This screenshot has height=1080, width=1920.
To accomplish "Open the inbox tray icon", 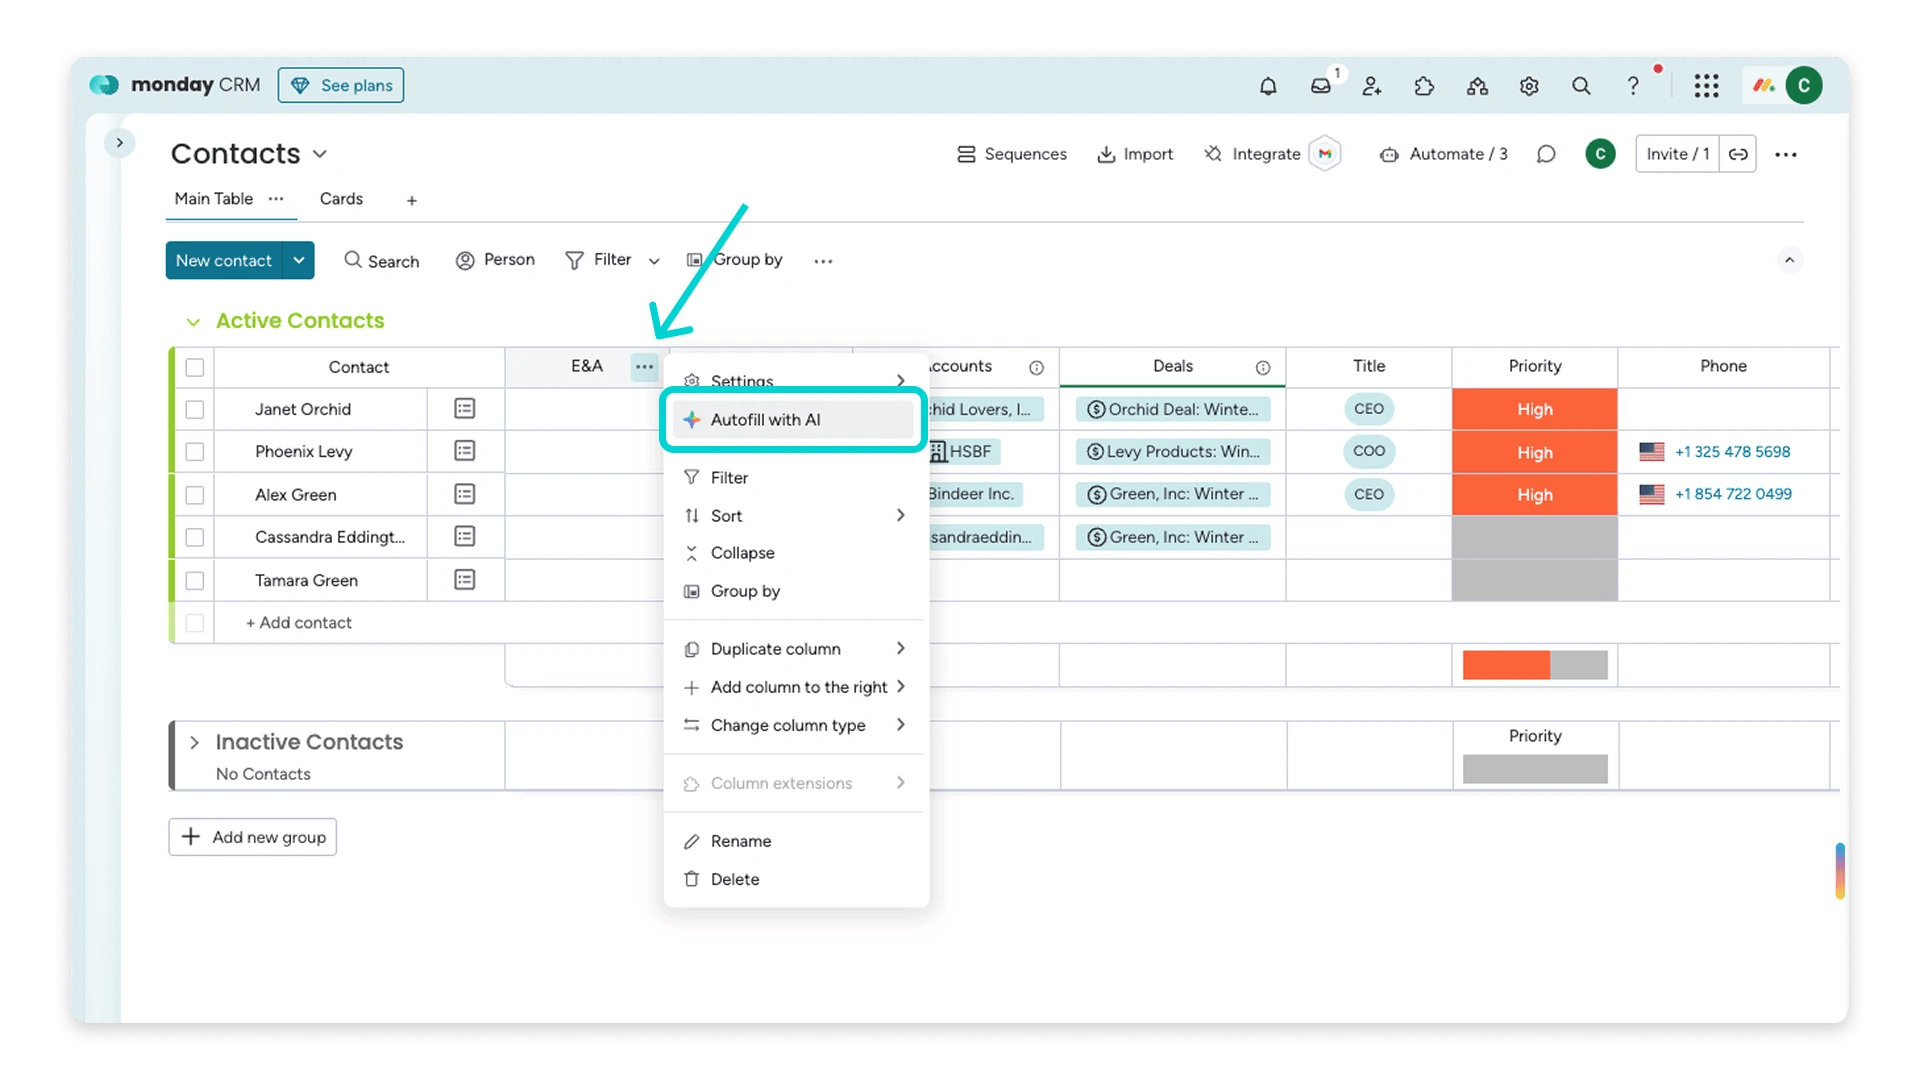I will point(1320,86).
